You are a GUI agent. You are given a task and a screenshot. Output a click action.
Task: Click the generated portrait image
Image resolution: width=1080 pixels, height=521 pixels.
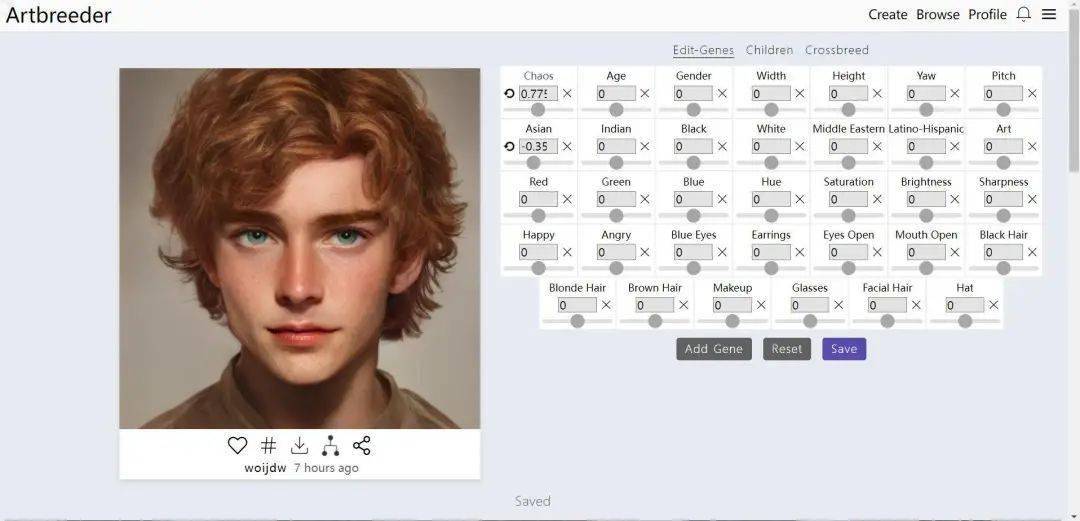pos(300,248)
